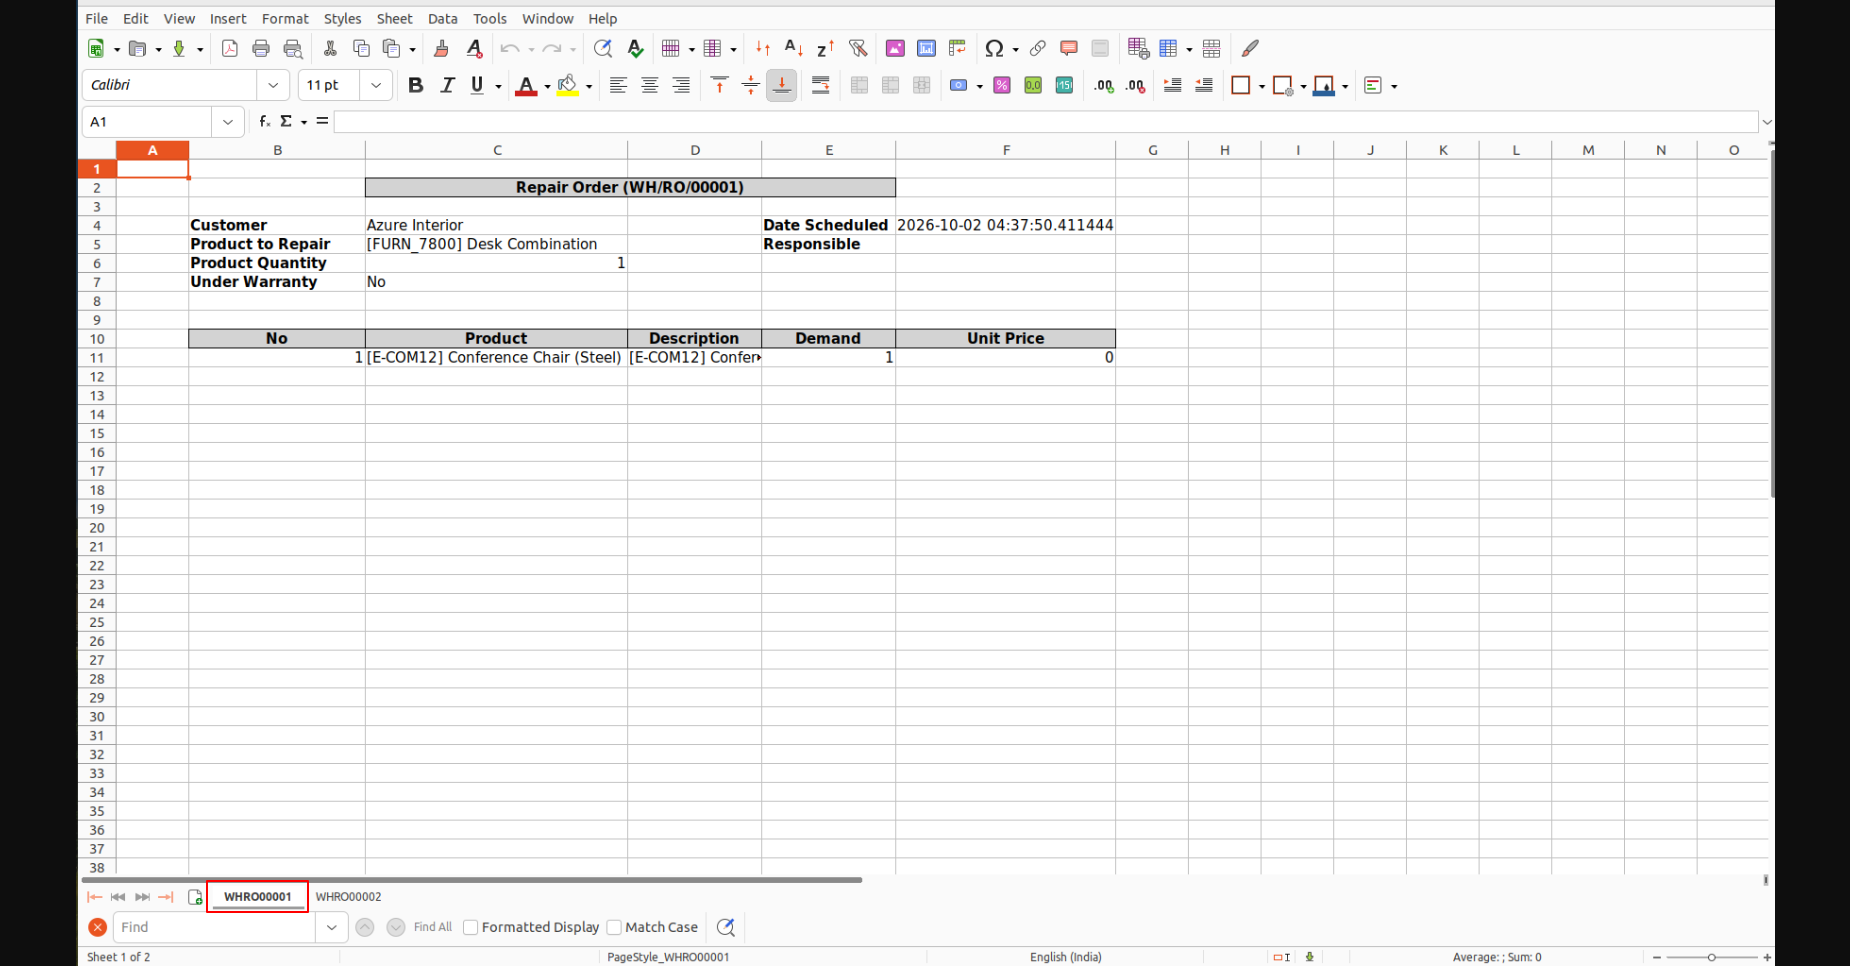Toggle Underline formatting

(477, 85)
